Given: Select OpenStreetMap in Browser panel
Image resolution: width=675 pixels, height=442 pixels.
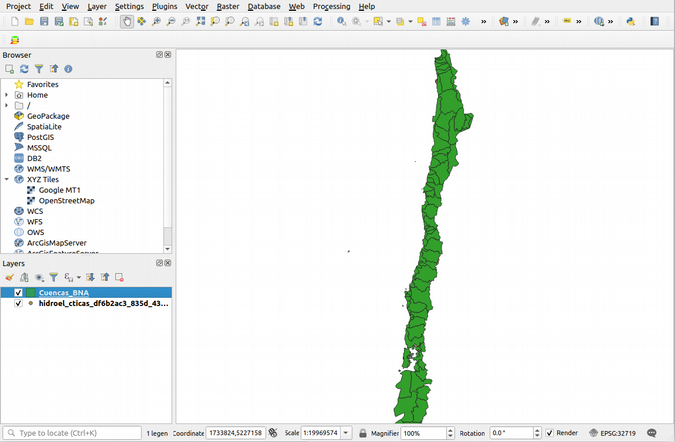Looking at the screenshot, I should 66,200.
